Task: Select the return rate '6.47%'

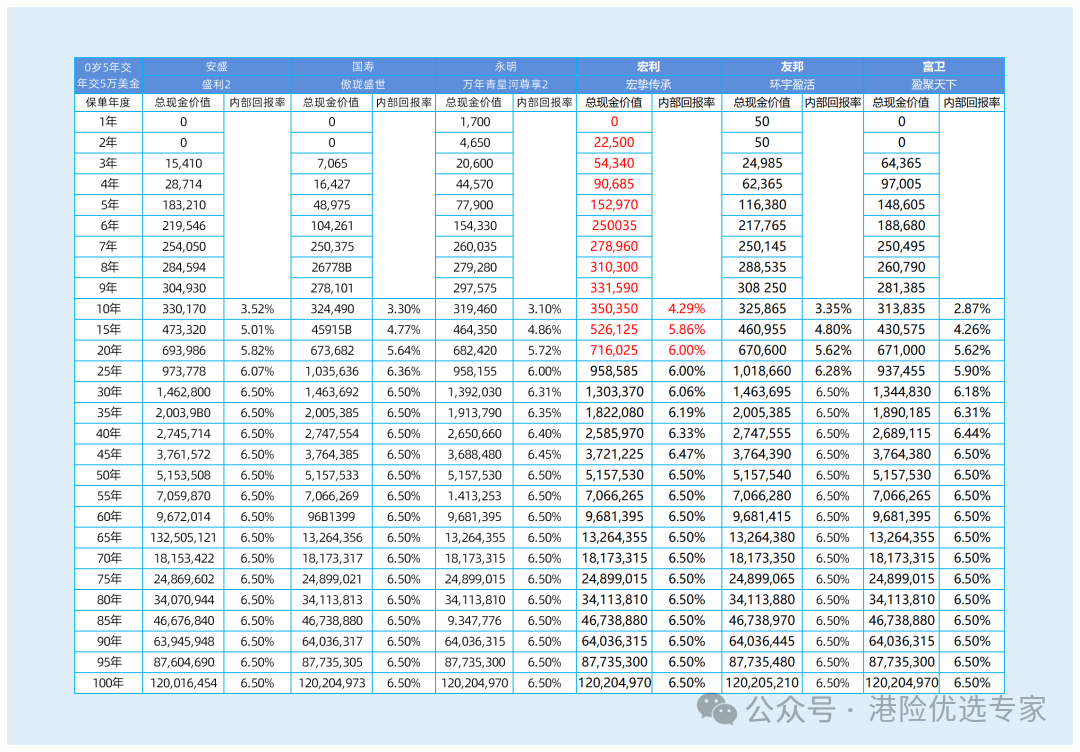Action: point(687,455)
